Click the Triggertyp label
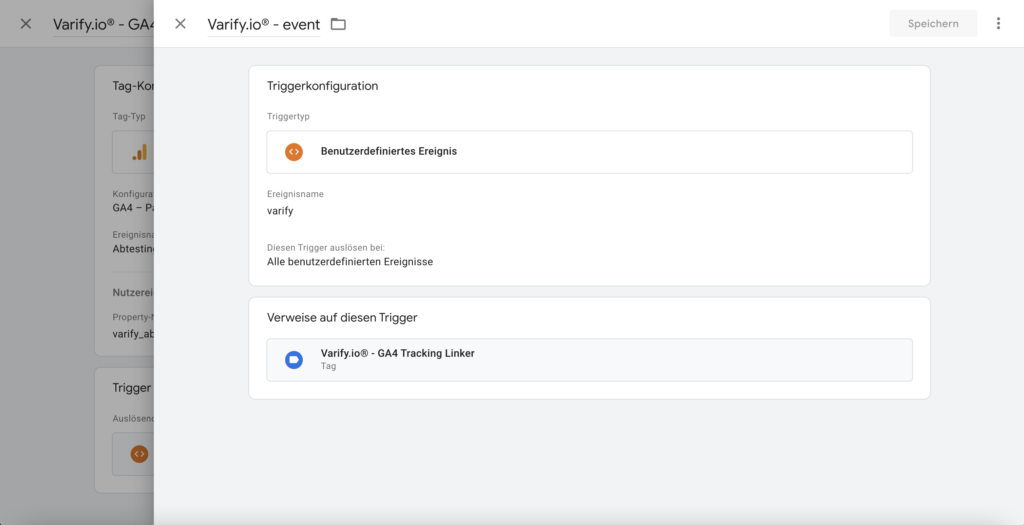 click(x=288, y=116)
